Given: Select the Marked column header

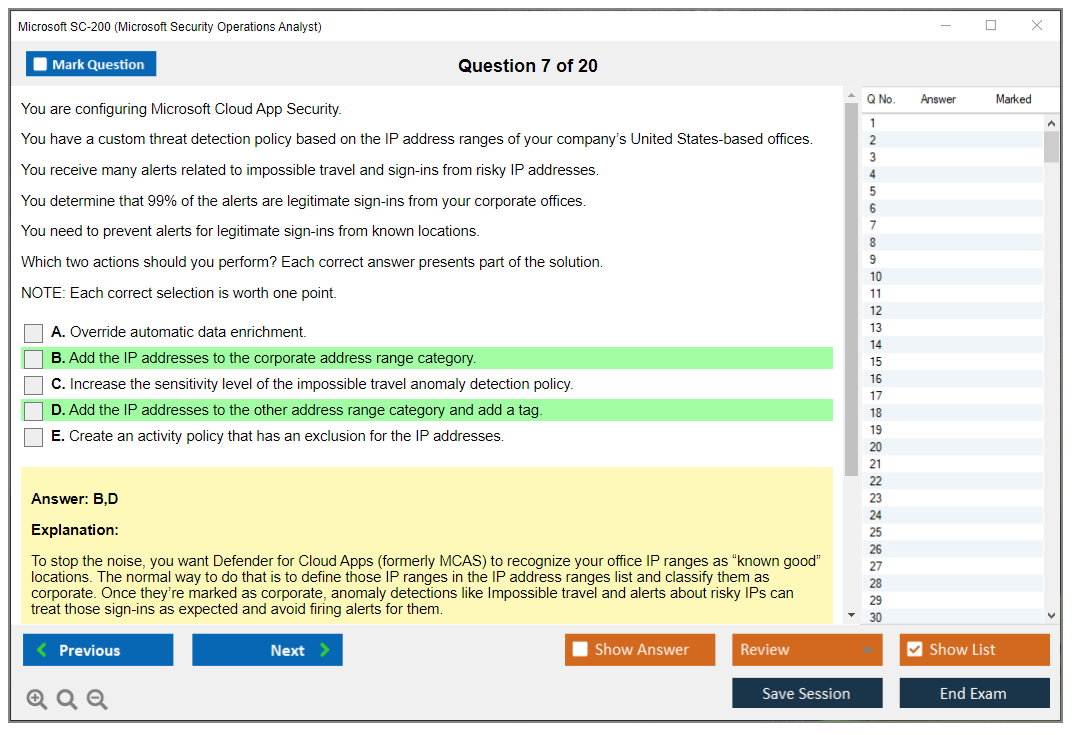Looking at the screenshot, I should pyautogui.click(x=1013, y=99).
